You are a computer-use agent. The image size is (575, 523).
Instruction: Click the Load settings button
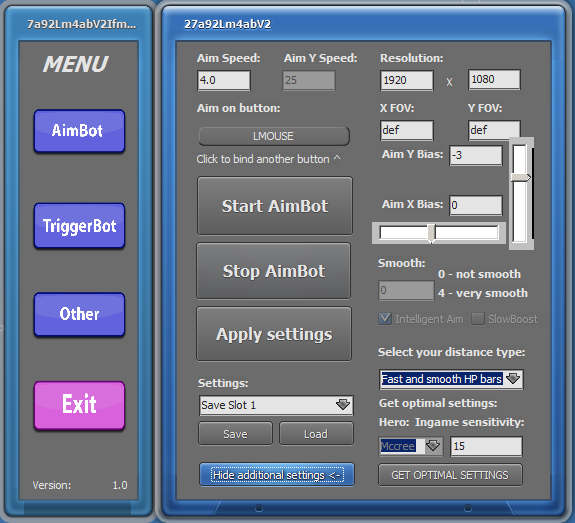(x=316, y=434)
